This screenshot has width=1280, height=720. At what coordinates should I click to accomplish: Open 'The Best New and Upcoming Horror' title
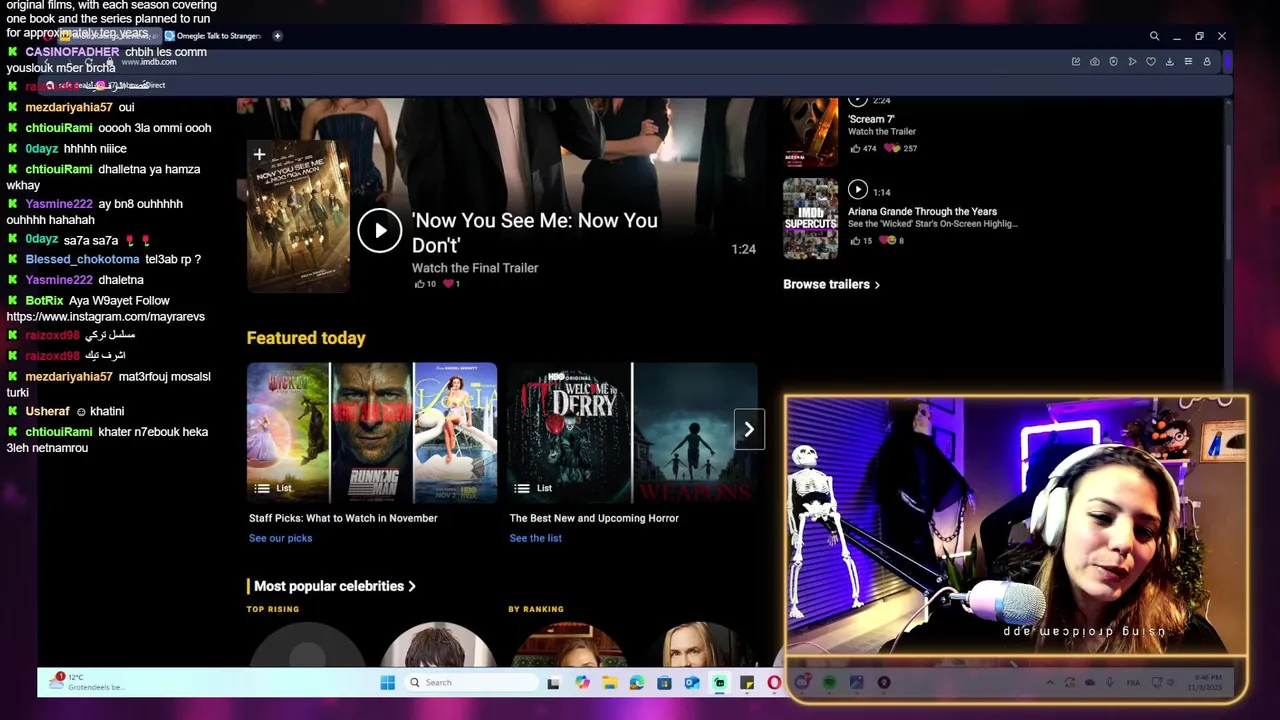pos(594,518)
